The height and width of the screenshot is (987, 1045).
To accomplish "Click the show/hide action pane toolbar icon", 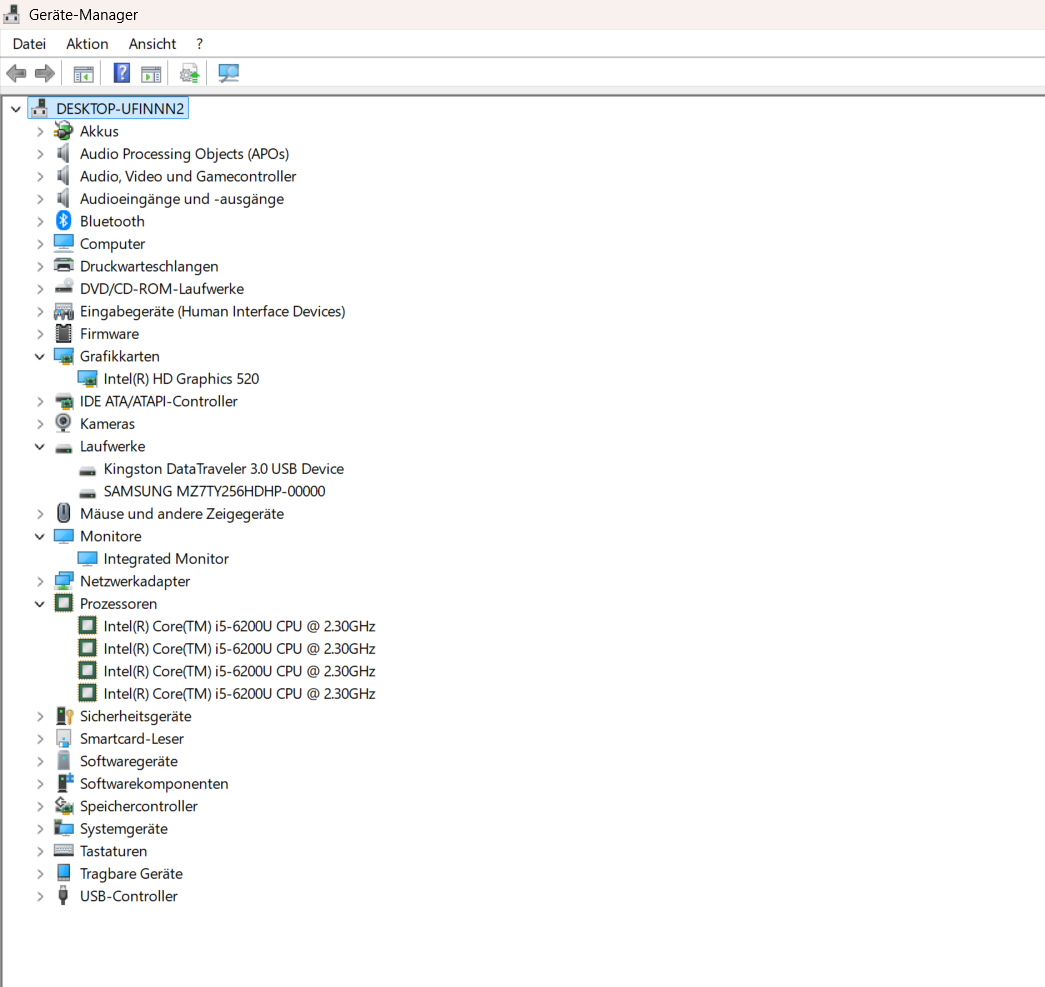I will 151,74.
